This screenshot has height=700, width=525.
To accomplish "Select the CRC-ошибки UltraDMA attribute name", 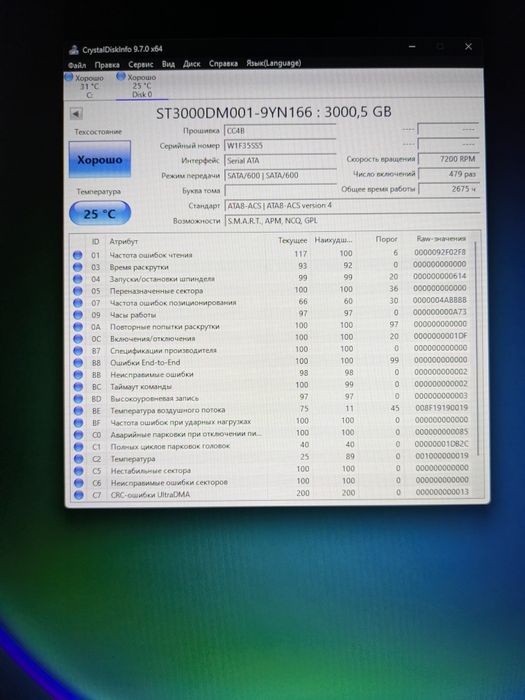I will coord(150,495).
